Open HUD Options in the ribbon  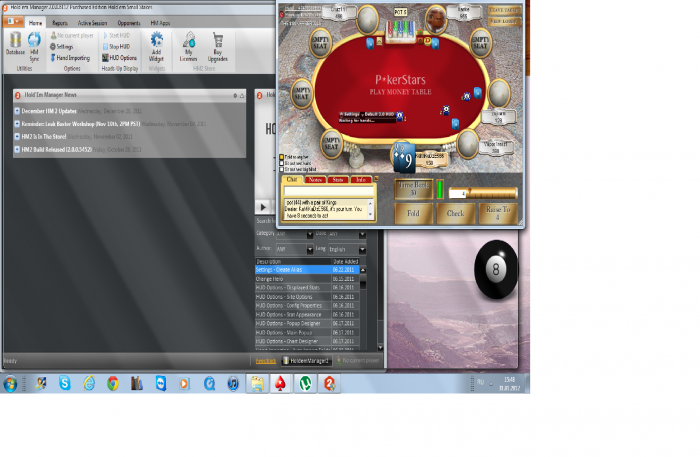point(119,58)
